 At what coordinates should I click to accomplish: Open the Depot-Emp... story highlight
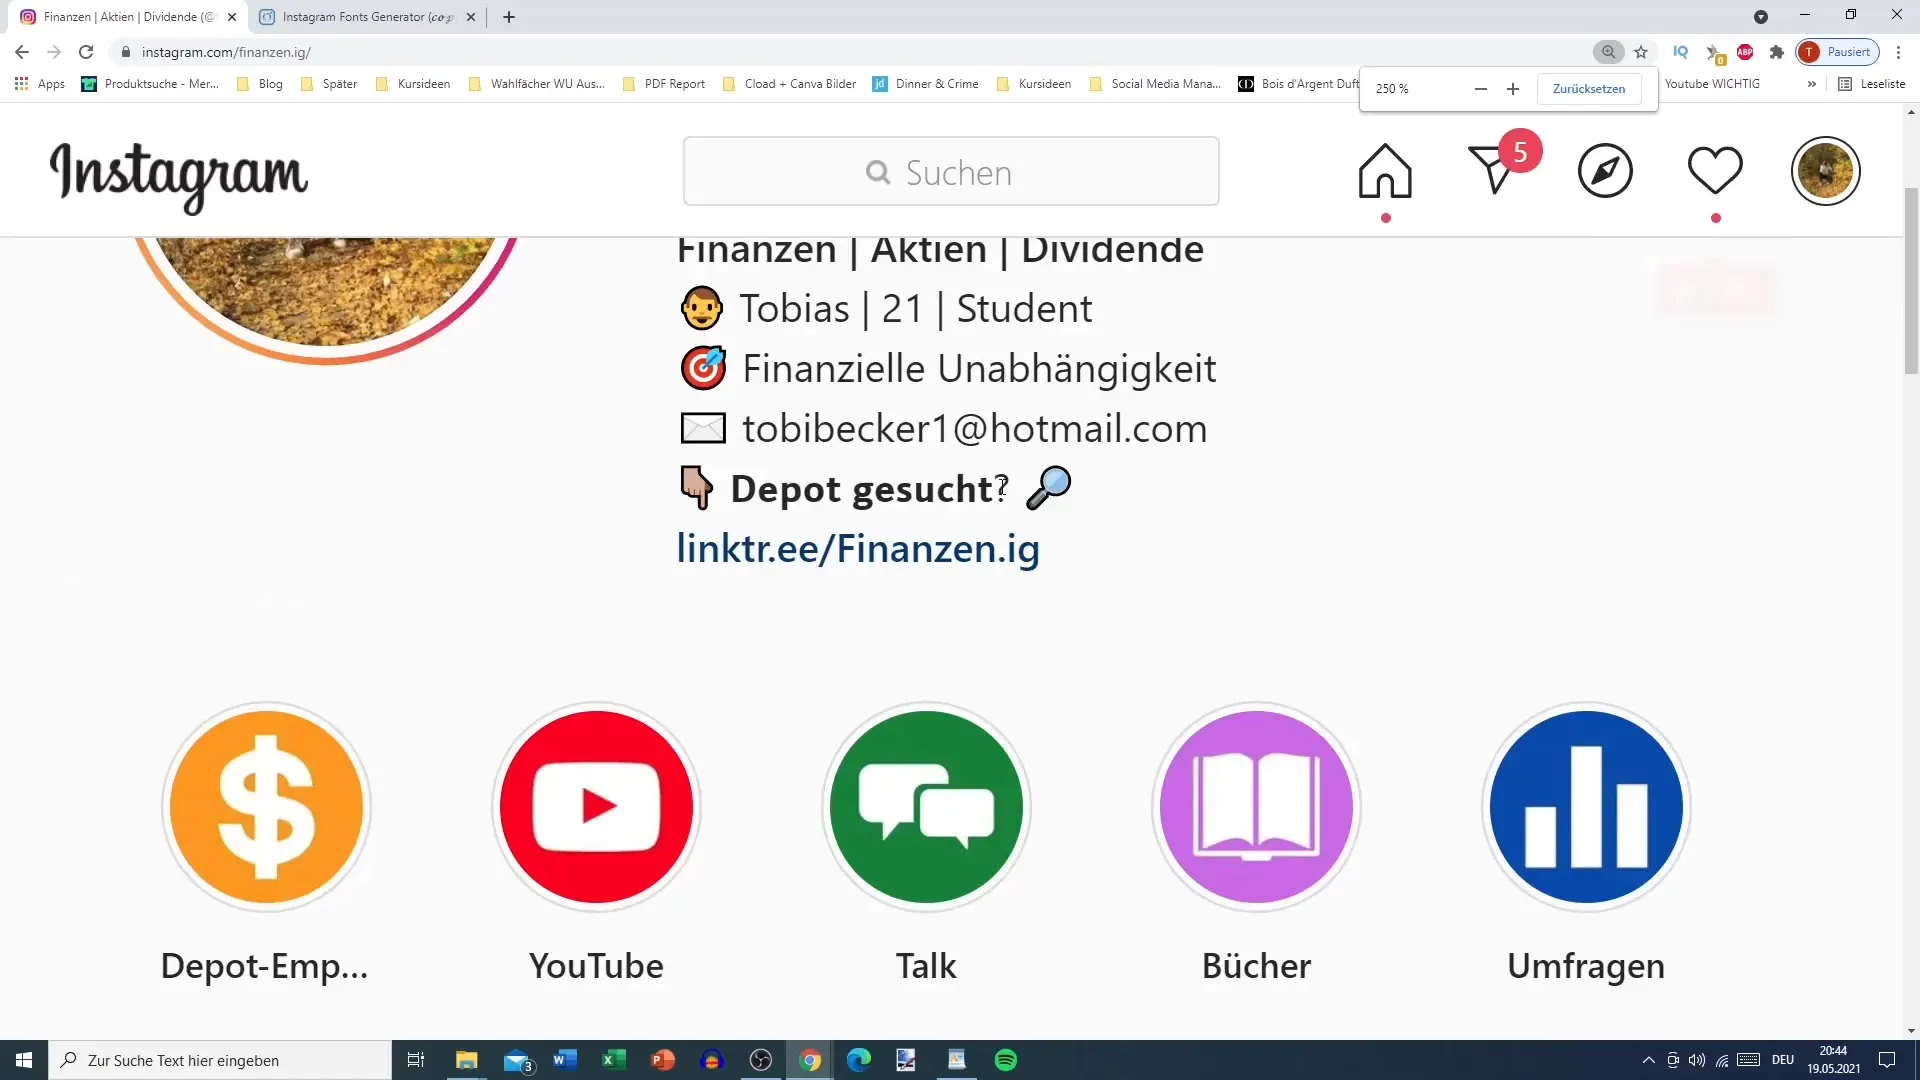click(x=266, y=806)
